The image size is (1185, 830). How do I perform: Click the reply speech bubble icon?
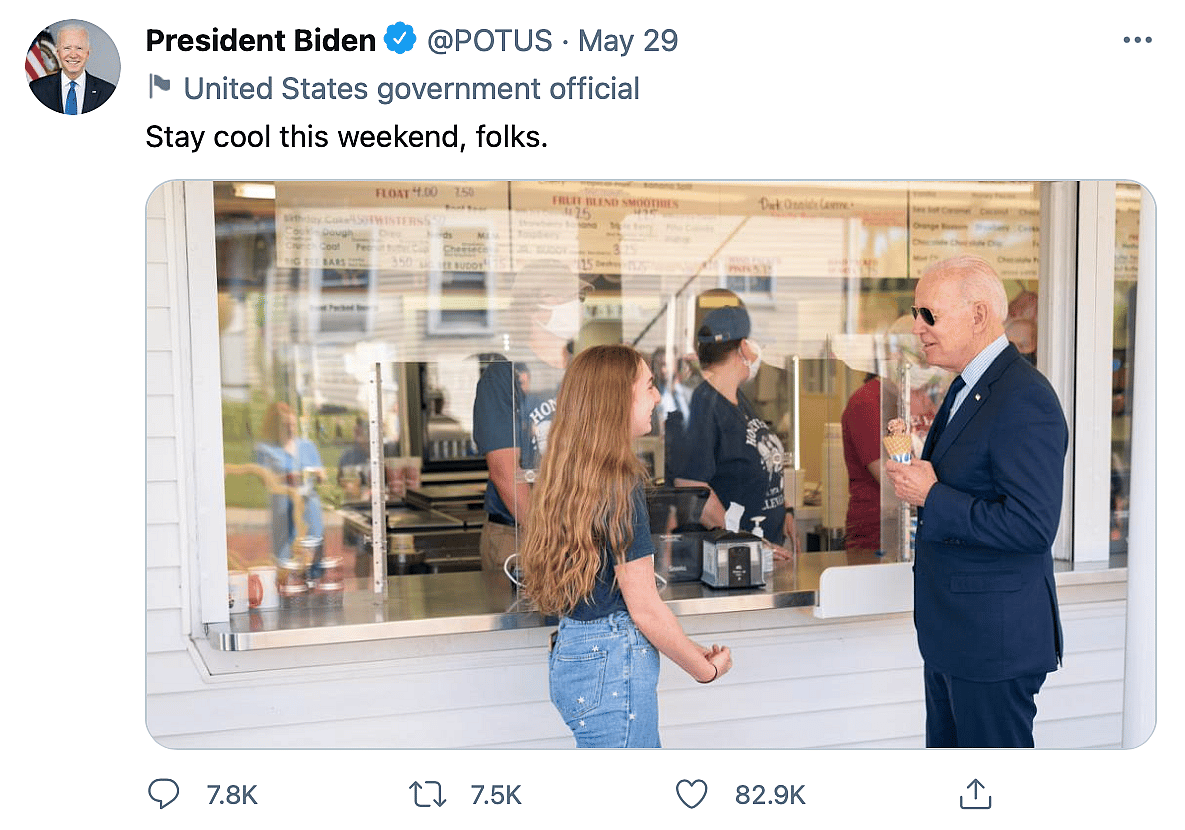click(163, 794)
